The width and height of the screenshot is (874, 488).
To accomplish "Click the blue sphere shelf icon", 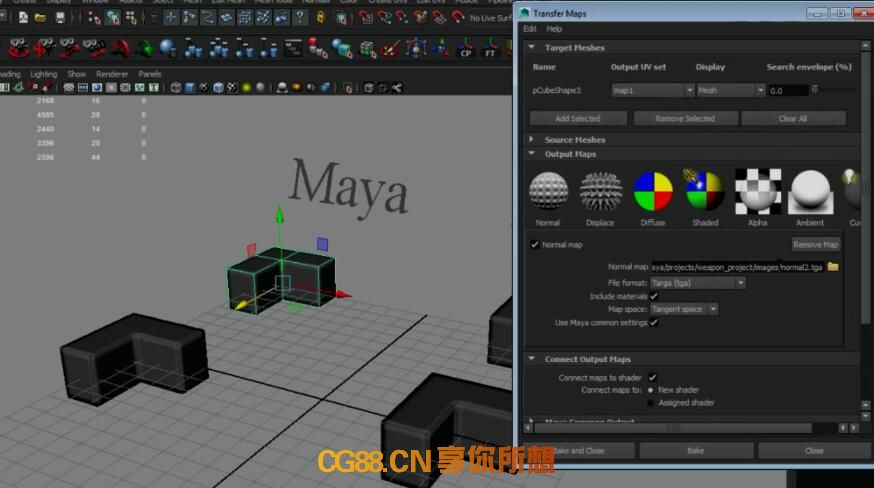I will click(x=167, y=49).
